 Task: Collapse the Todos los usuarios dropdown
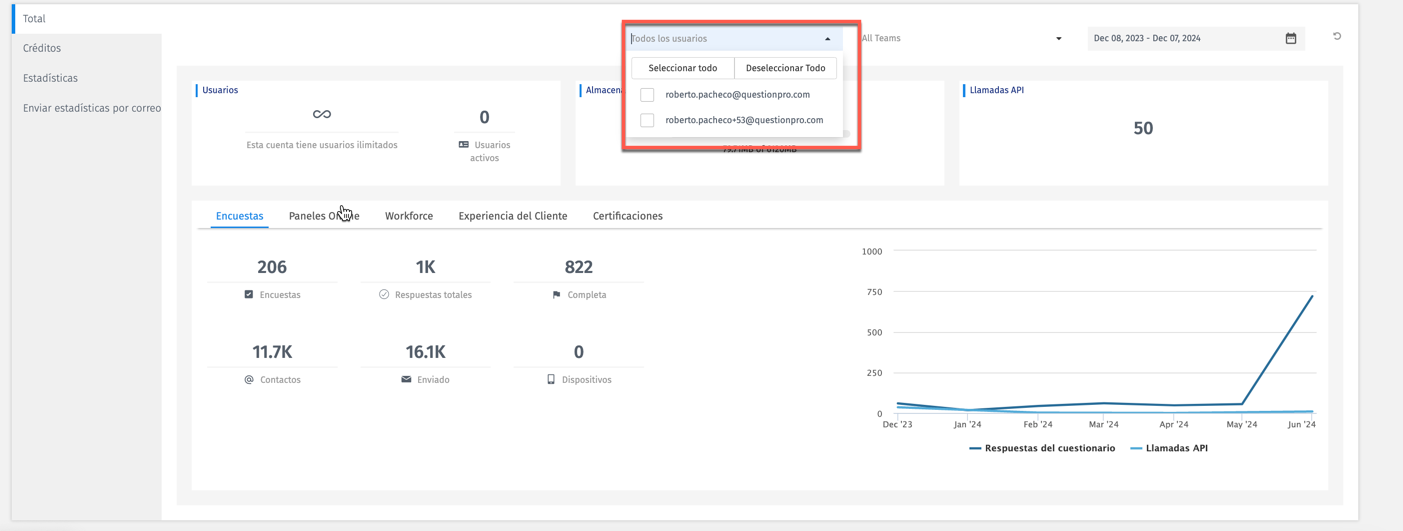[x=827, y=39]
